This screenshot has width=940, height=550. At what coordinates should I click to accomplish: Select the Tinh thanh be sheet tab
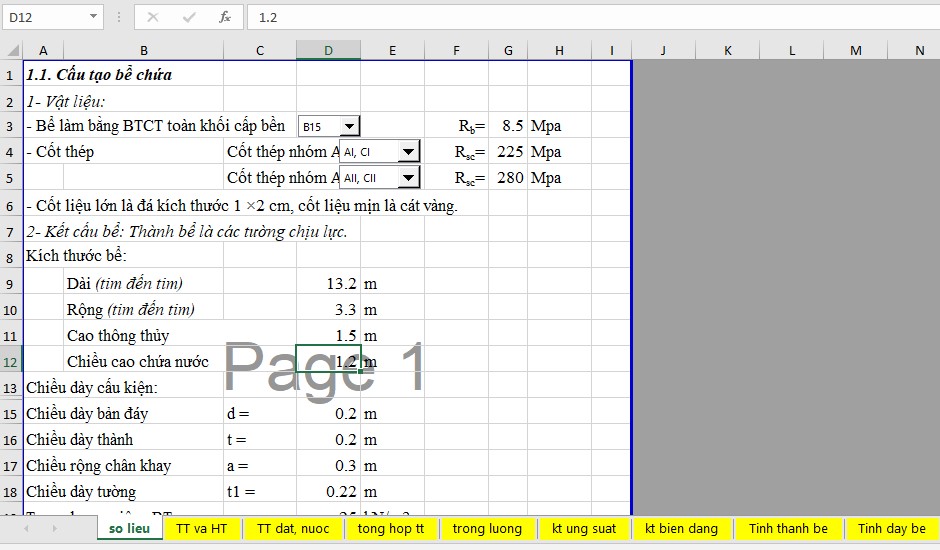click(x=788, y=528)
